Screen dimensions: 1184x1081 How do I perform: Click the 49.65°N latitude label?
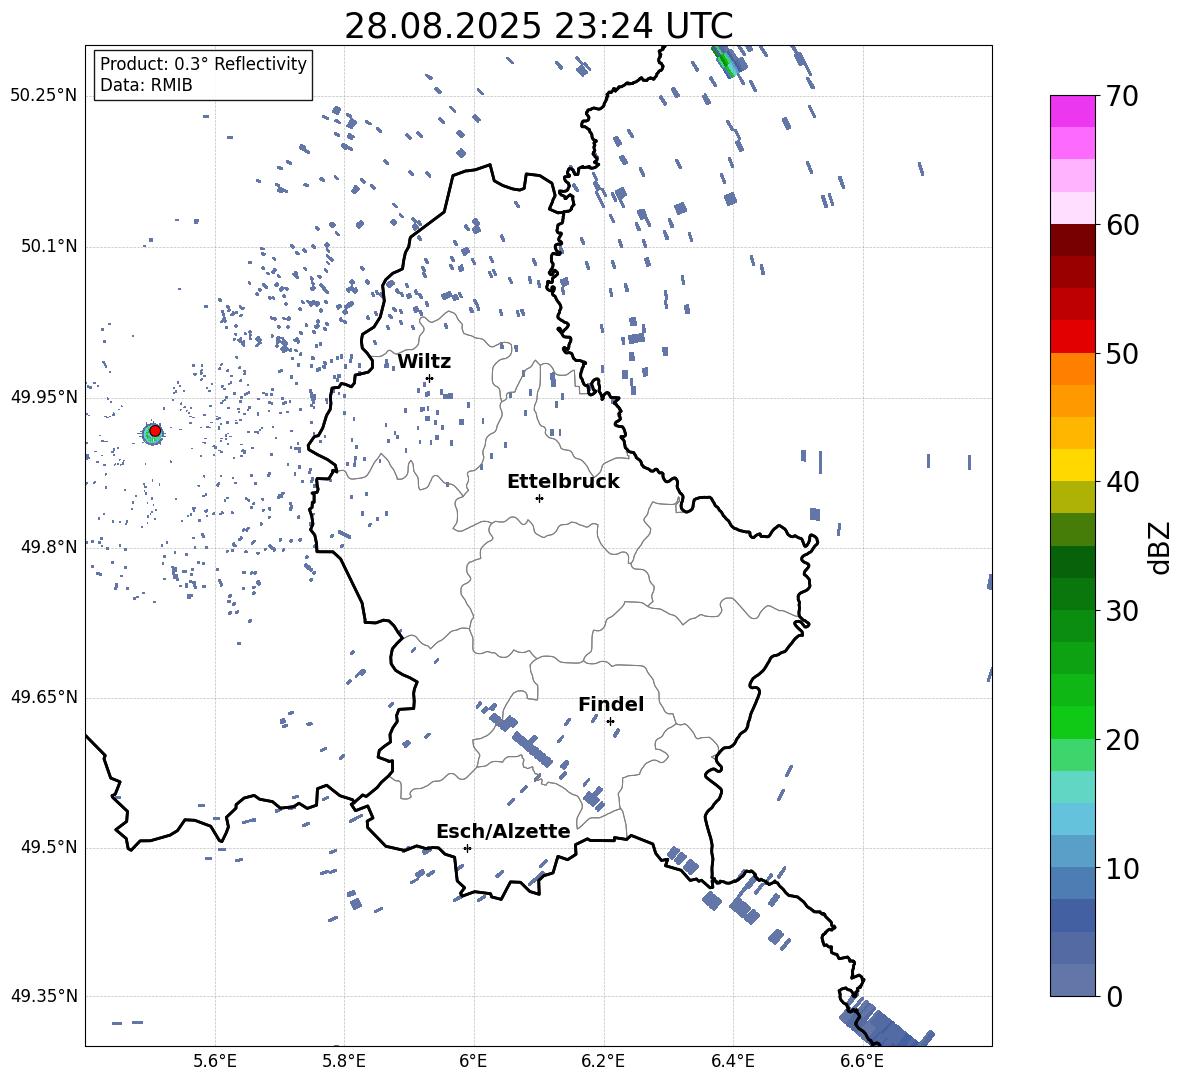(44, 696)
